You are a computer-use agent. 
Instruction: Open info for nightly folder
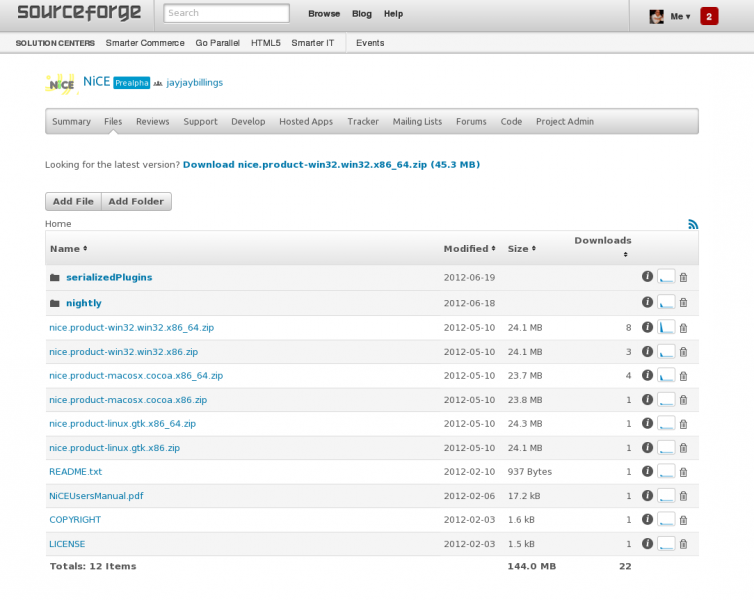point(647,302)
